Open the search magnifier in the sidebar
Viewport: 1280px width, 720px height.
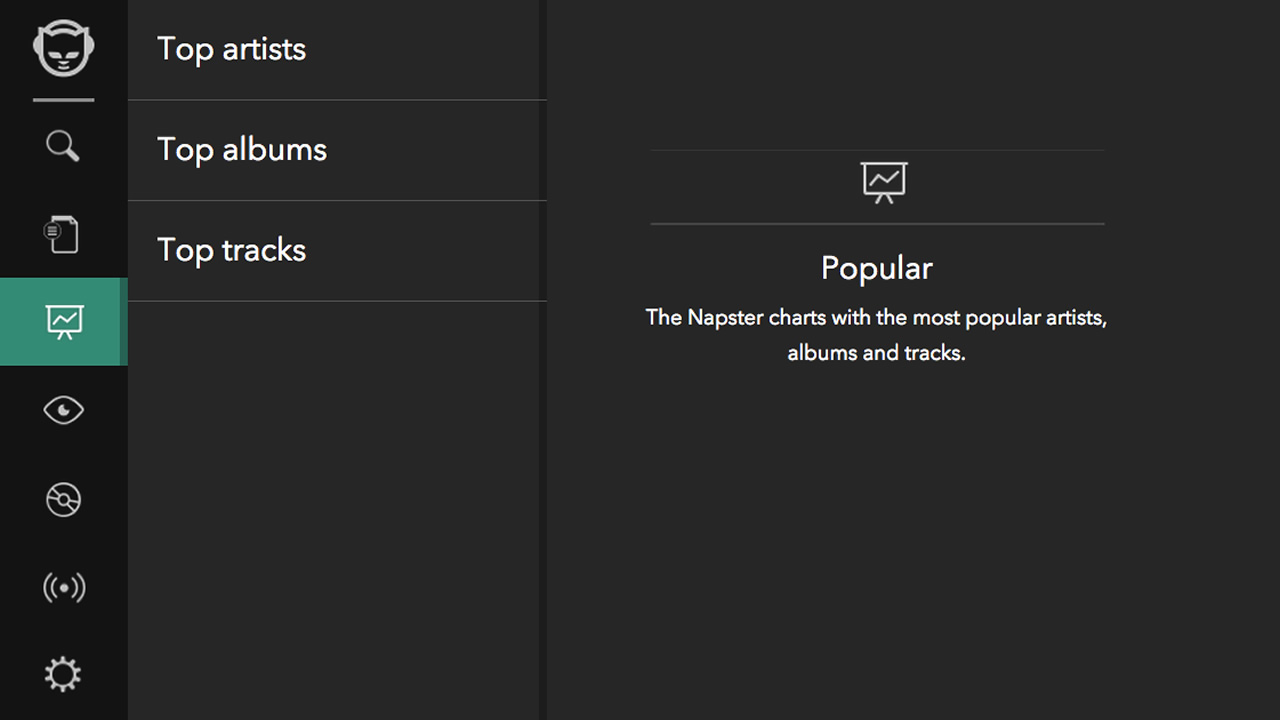pos(63,146)
